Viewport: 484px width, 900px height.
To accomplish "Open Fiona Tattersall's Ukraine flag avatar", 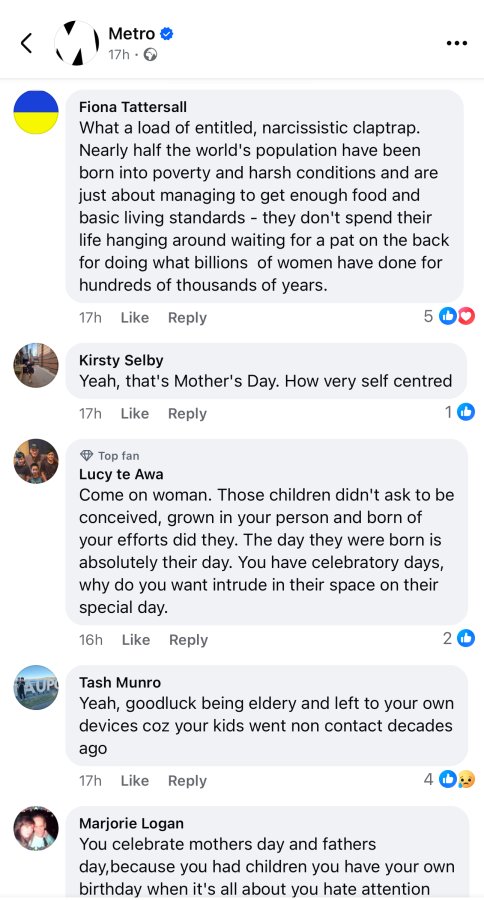I will click(x=36, y=112).
